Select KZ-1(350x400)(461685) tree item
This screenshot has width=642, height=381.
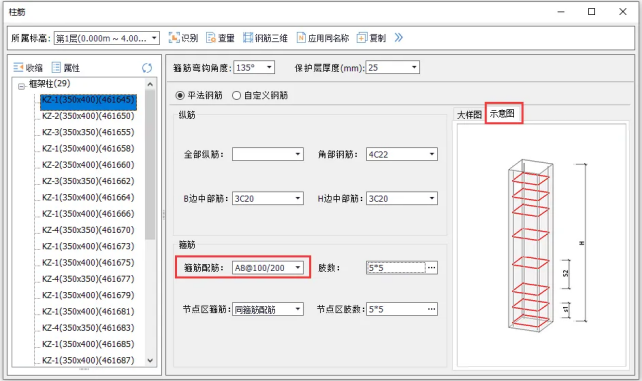point(88,344)
